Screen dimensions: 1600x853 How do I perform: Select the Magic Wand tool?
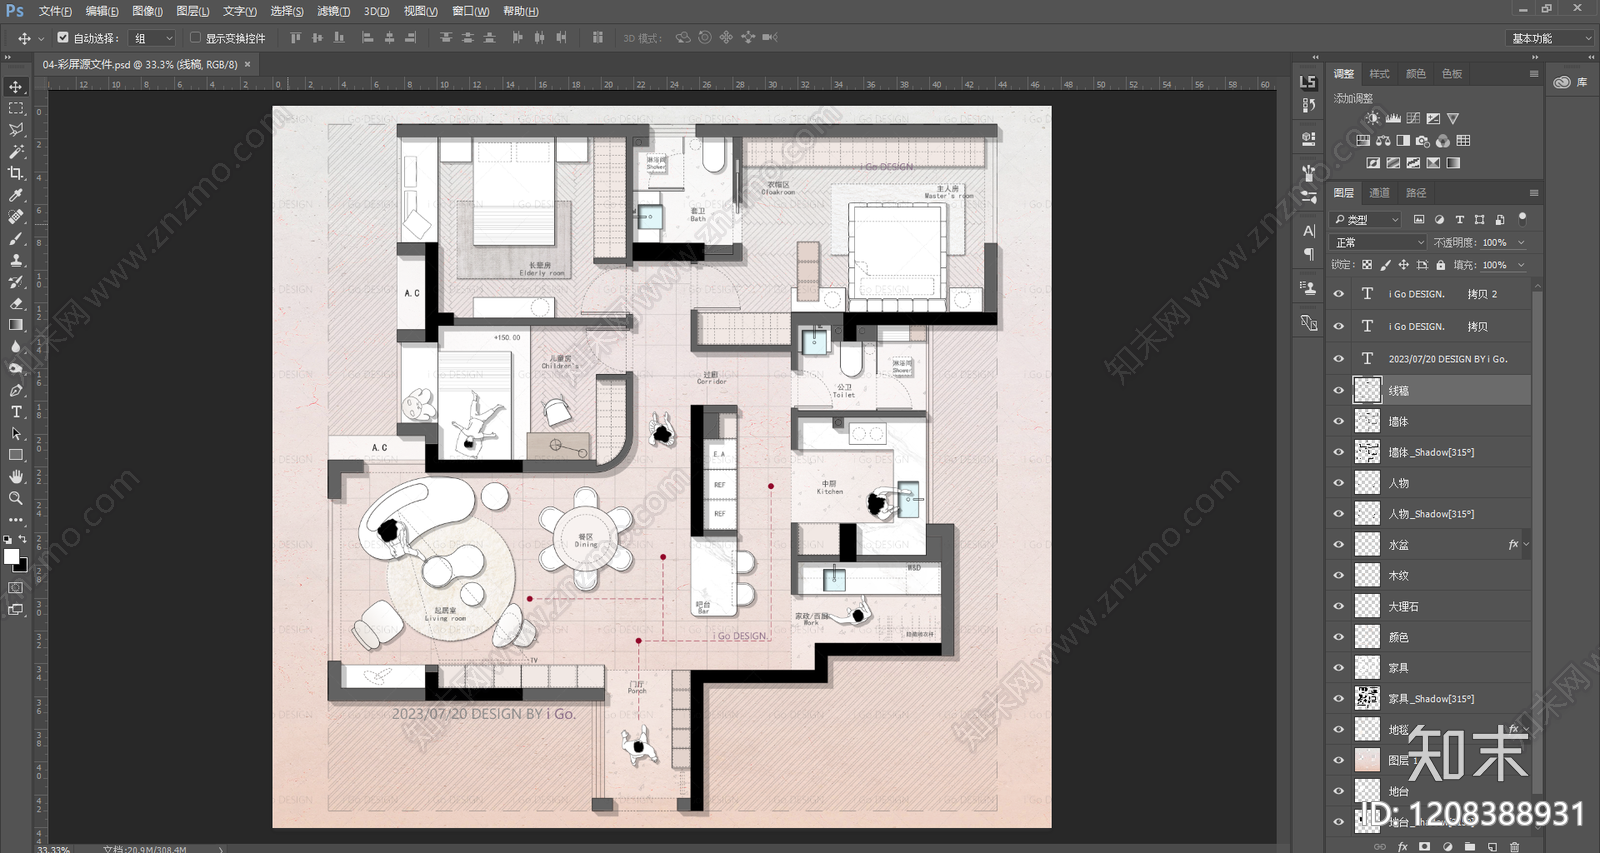click(16, 152)
